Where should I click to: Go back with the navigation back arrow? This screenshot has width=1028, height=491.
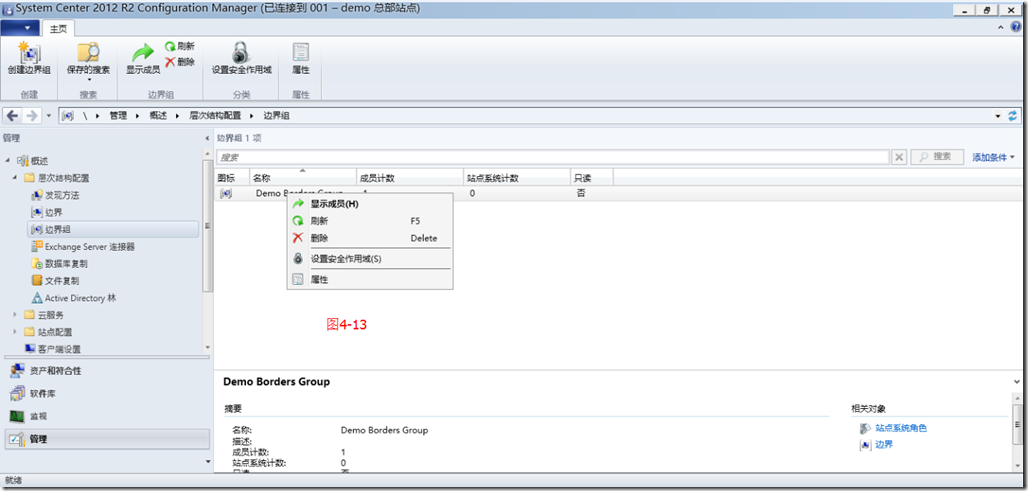tap(12, 115)
